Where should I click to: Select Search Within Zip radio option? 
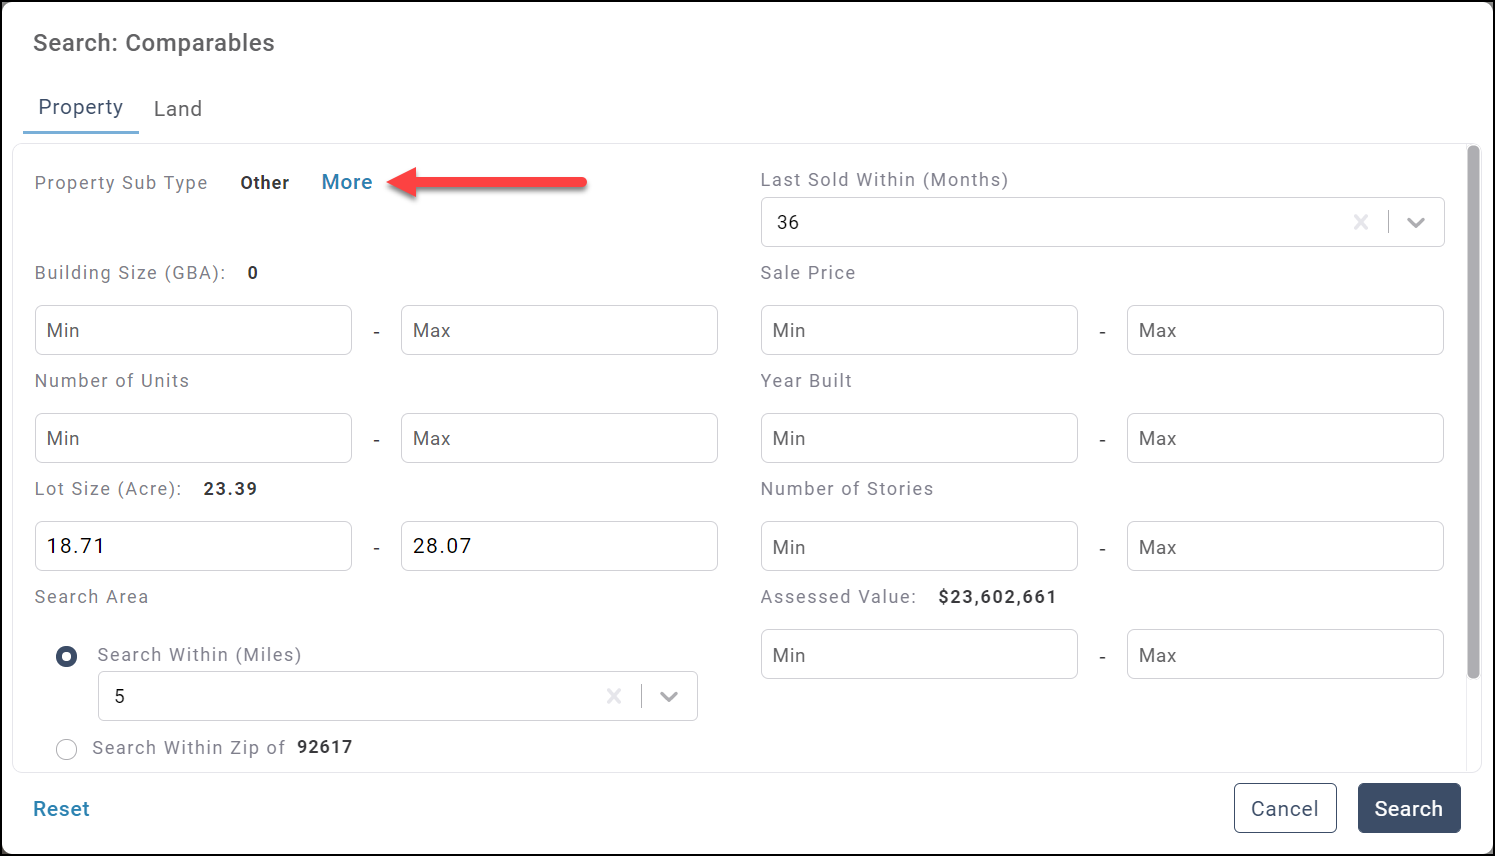click(x=66, y=749)
